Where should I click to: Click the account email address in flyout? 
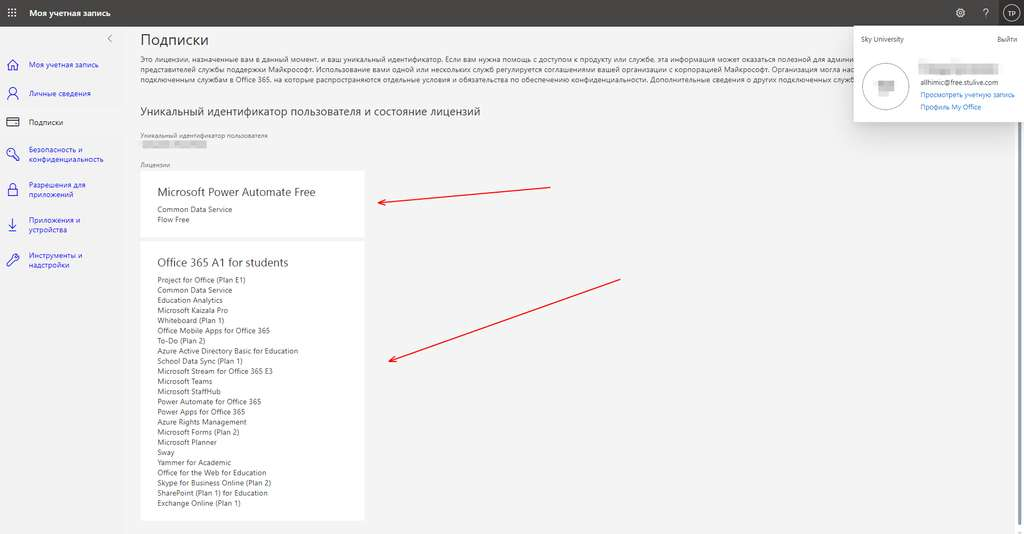coord(959,83)
